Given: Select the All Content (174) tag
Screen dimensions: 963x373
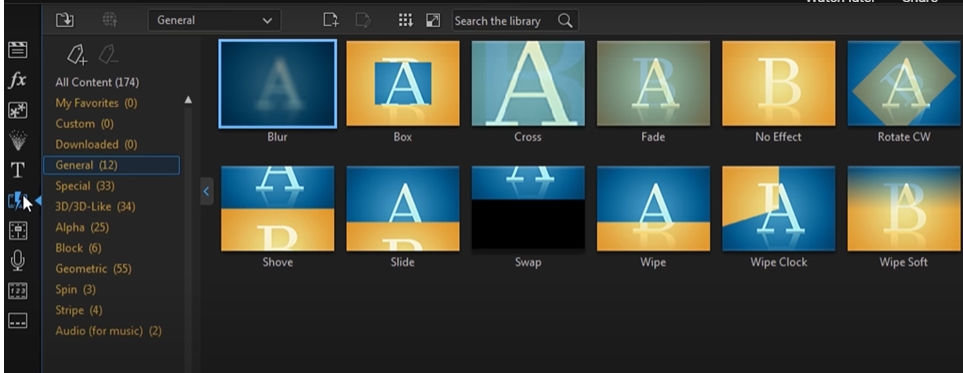Looking at the screenshot, I should click(x=97, y=82).
